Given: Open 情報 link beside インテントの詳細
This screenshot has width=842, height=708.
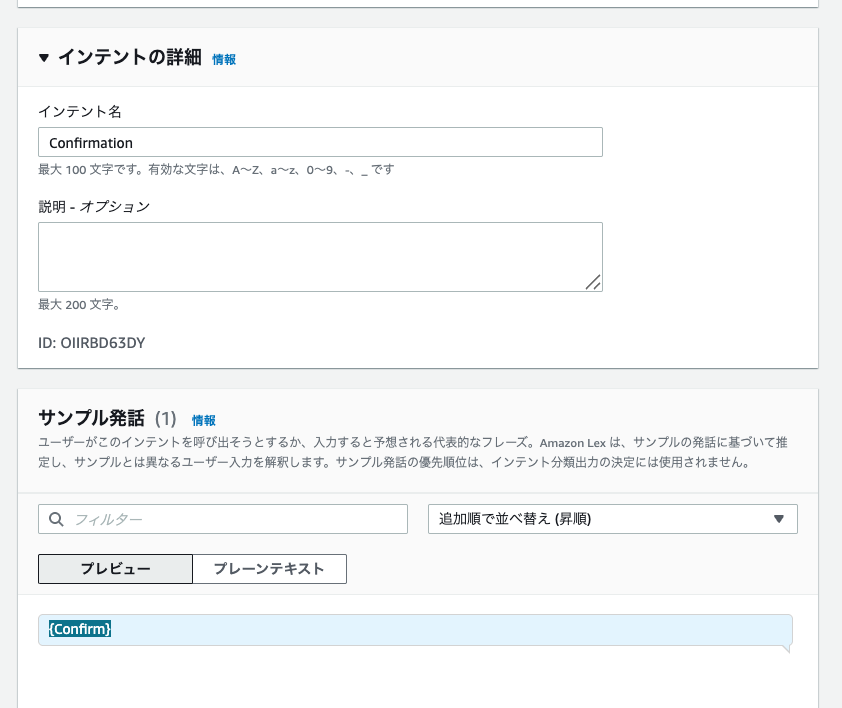Looking at the screenshot, I should tap(224, 60).
